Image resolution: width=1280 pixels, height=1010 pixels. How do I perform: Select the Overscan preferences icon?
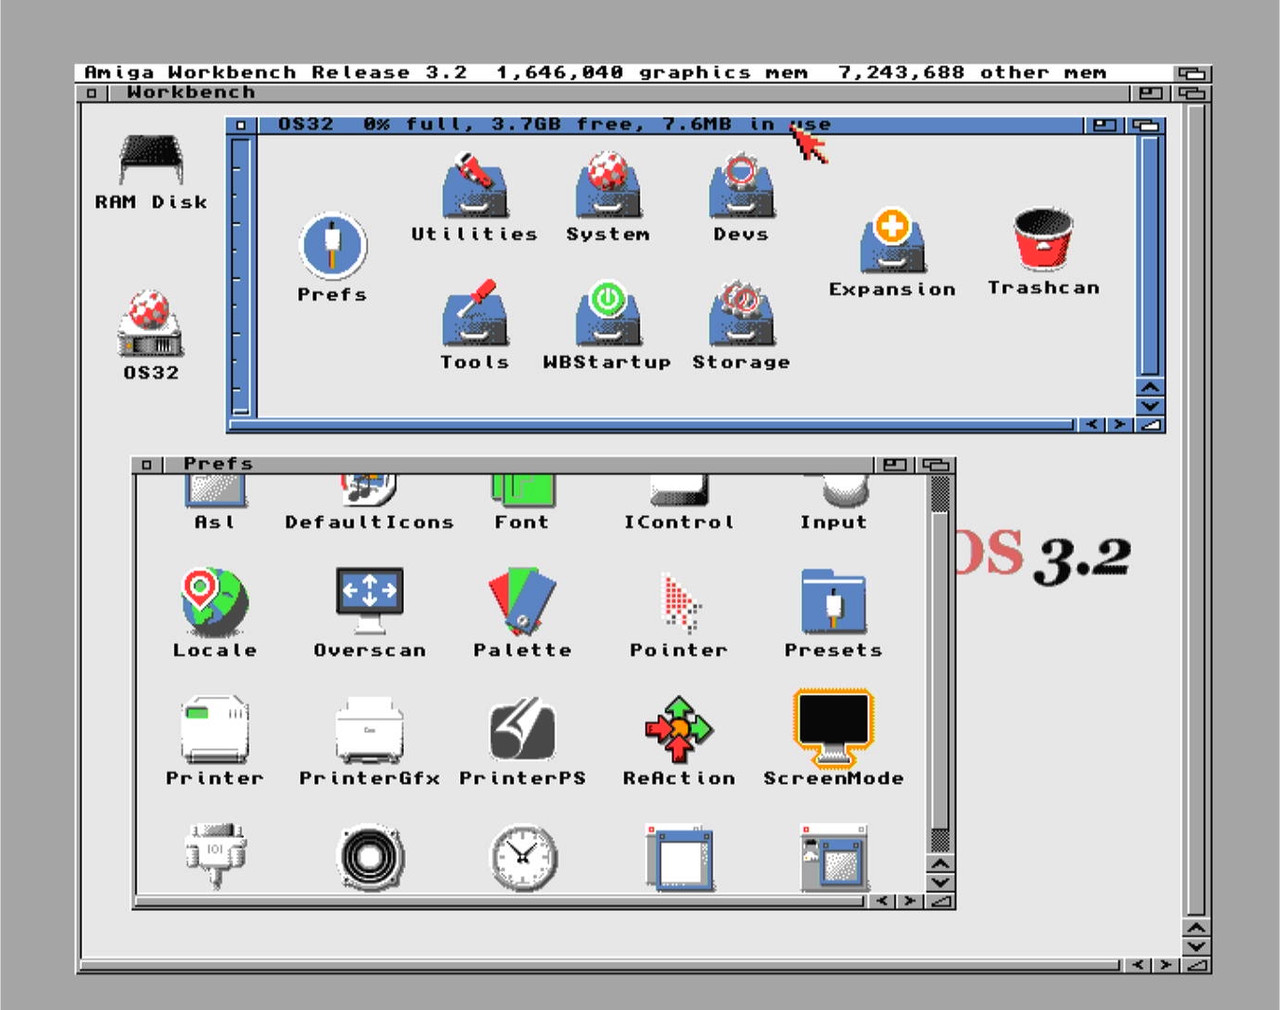click(370, 601)
